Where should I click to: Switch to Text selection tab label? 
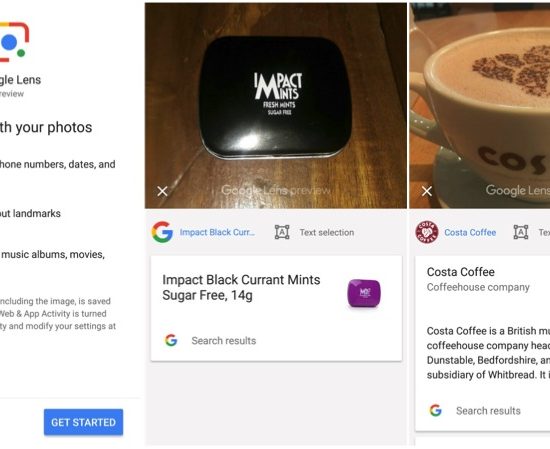pyautogui.click(x=327, y=232)
